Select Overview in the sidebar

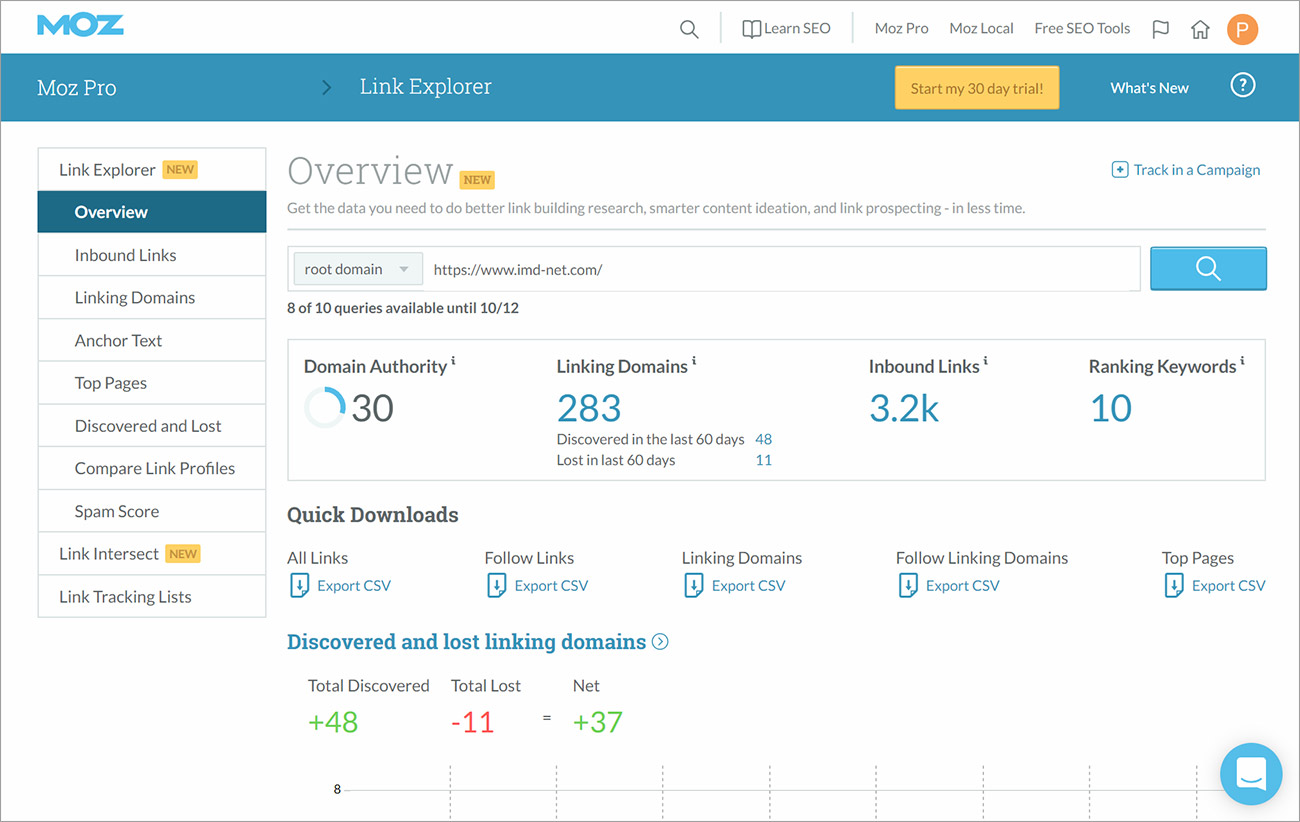(x=152, y=212)
